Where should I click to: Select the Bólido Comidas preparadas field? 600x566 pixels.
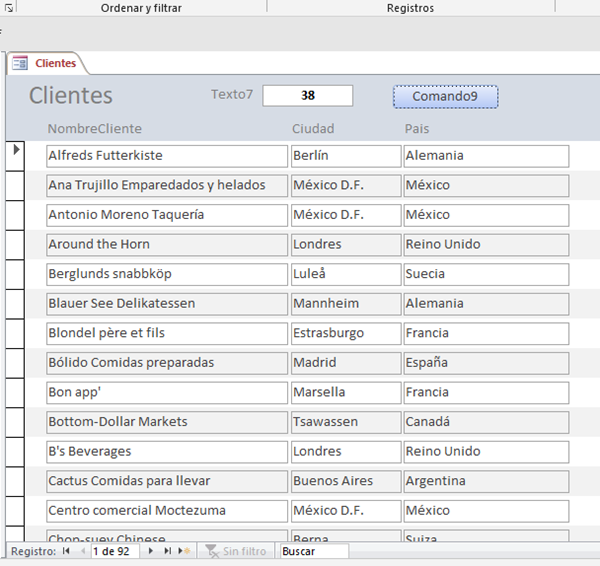tap(167, 362)
